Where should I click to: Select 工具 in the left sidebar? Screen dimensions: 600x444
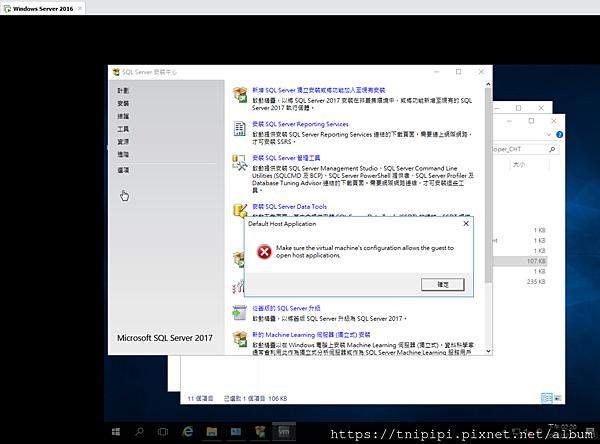pyautogui.click(x=123, y=129)
